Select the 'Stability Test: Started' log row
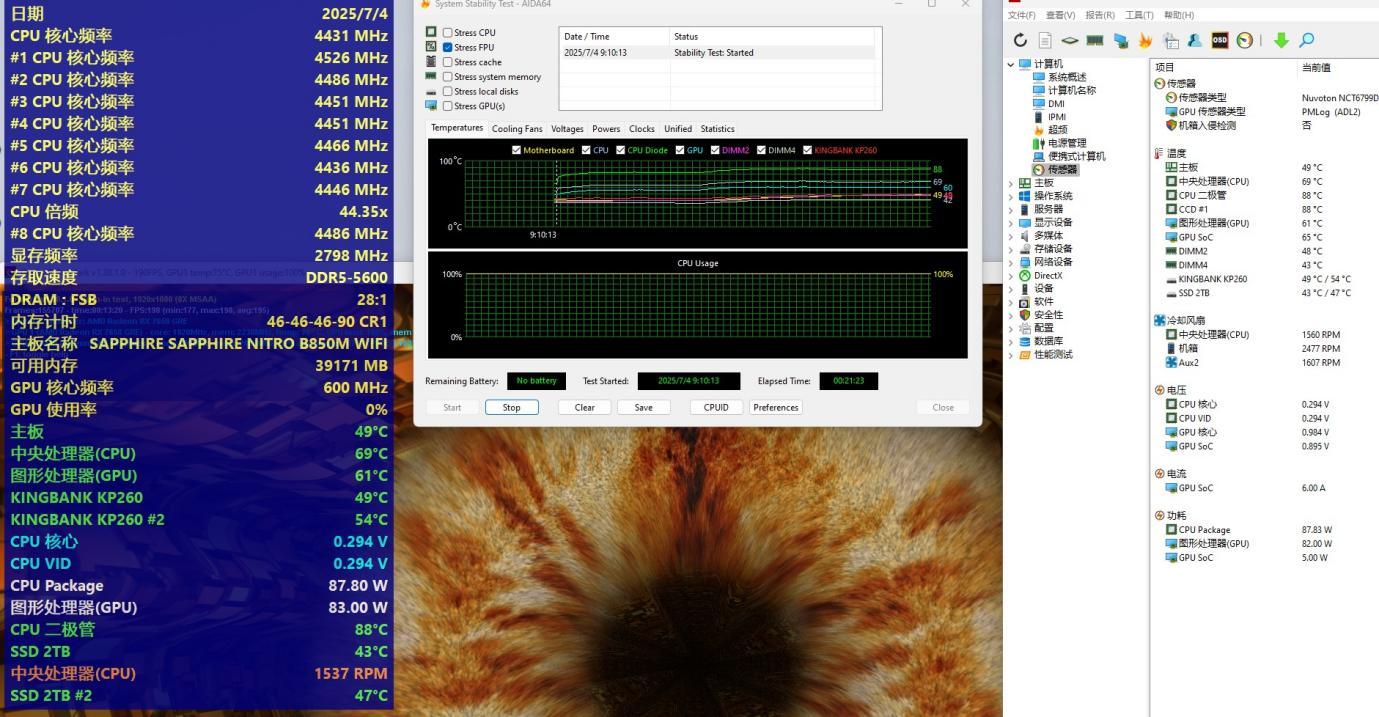 tap(716, 52)
